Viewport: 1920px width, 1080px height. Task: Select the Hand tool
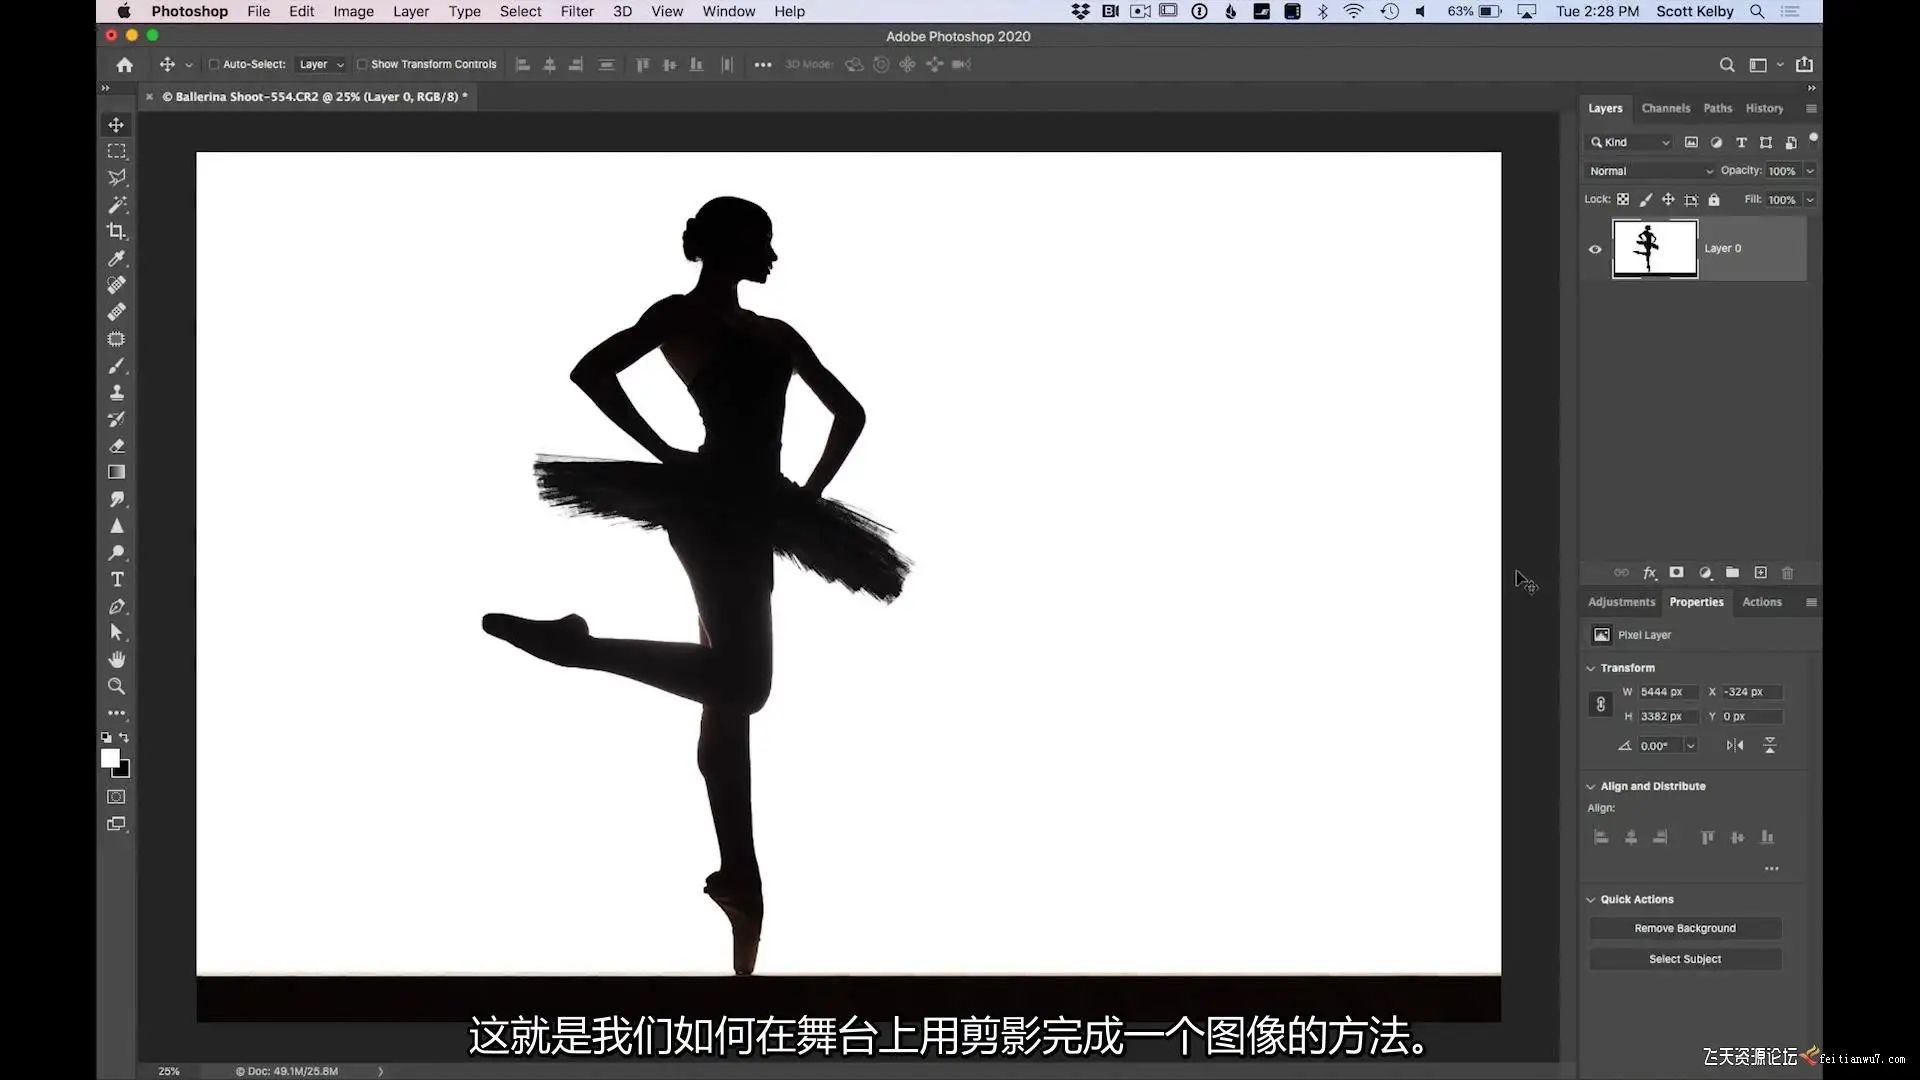(x=117, y=659)
